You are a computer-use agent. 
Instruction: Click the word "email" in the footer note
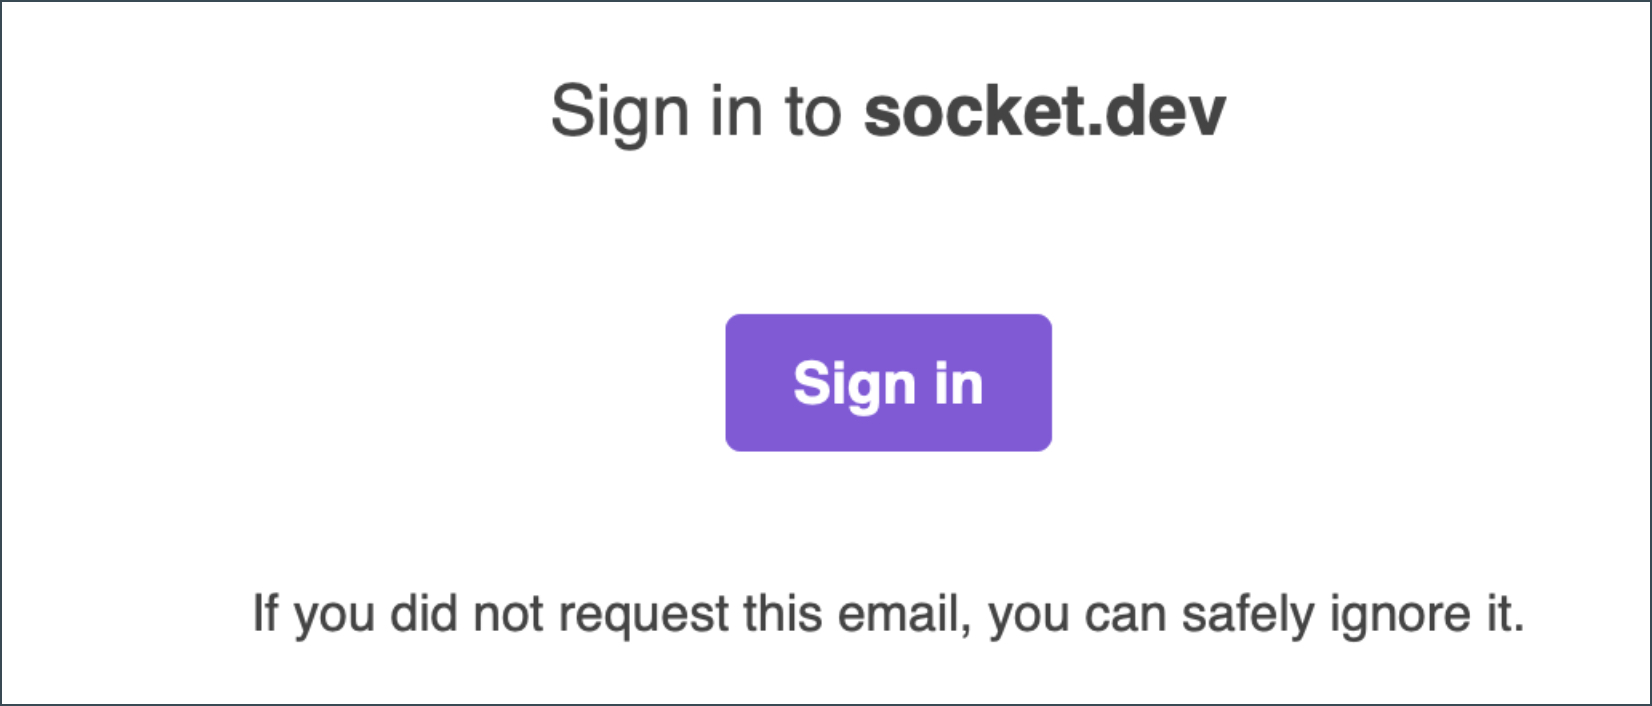(903, 613)
